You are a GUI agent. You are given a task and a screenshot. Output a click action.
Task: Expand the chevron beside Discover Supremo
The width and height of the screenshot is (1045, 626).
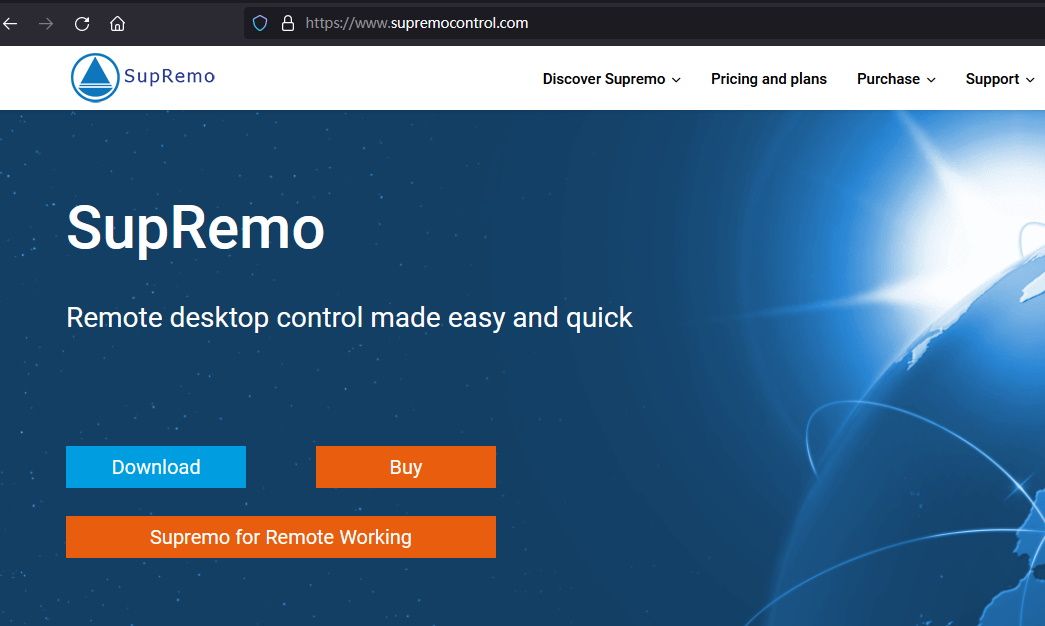(x=676, y=80)
